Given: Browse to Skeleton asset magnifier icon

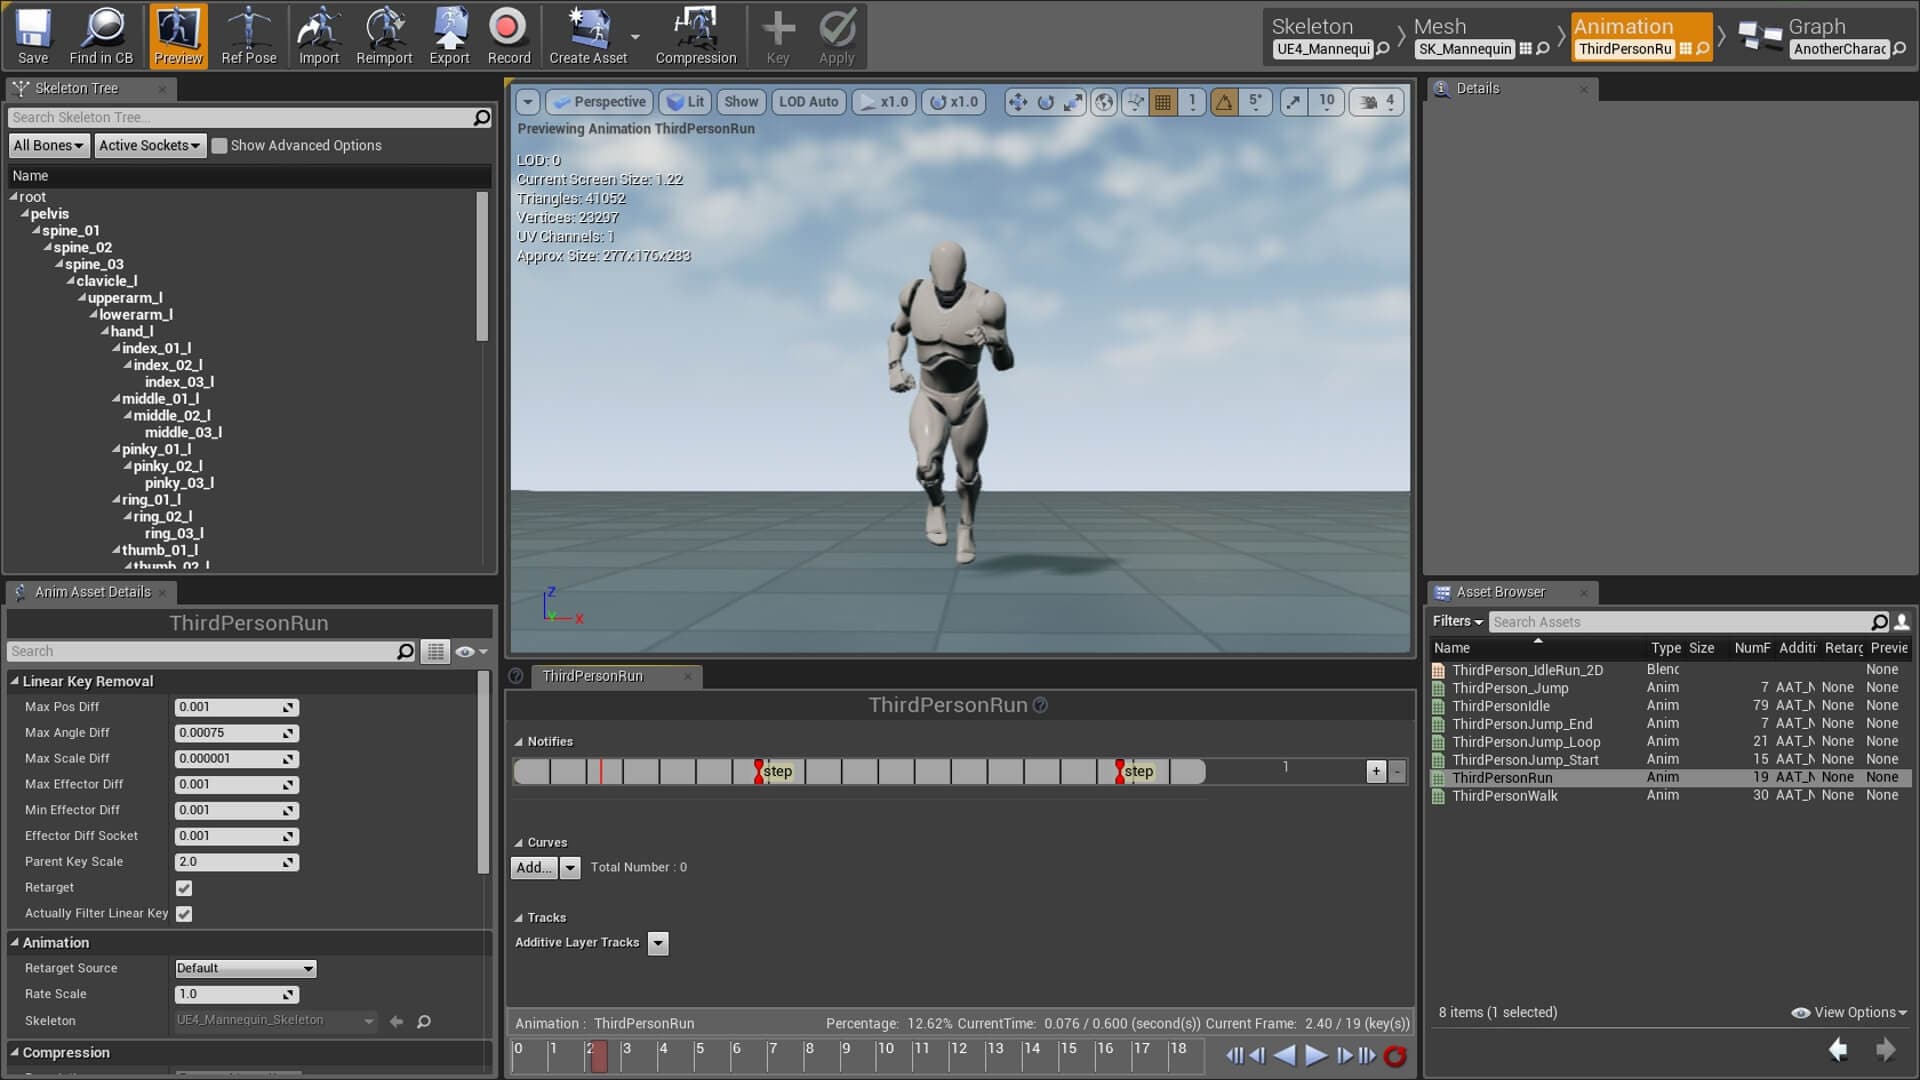Looking at the screenshot, I should point(424,1021).
